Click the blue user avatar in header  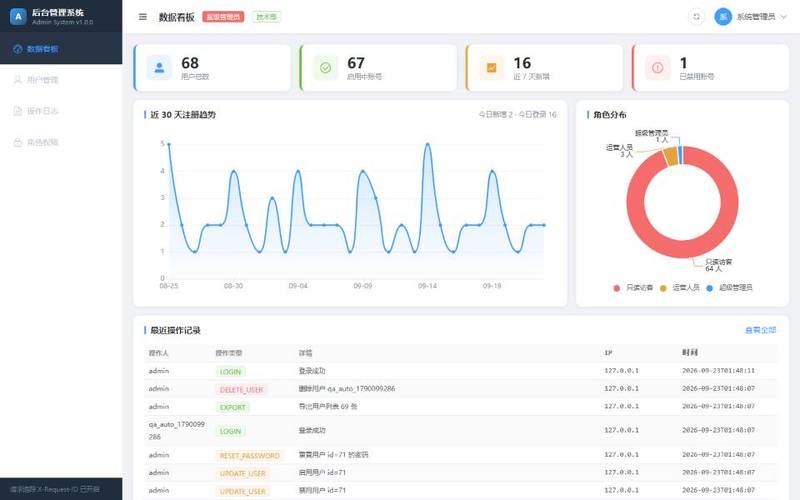tap(723, 17)
